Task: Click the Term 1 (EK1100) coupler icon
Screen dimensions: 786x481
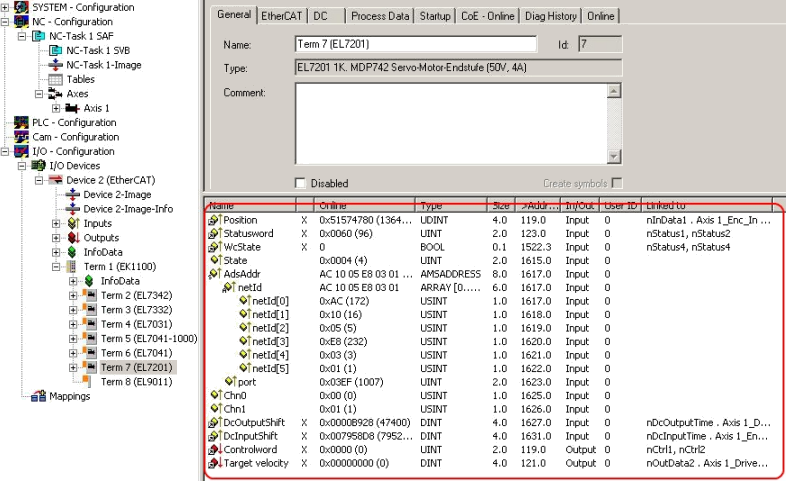Action: pyautogui.click(x=73, y=267)
